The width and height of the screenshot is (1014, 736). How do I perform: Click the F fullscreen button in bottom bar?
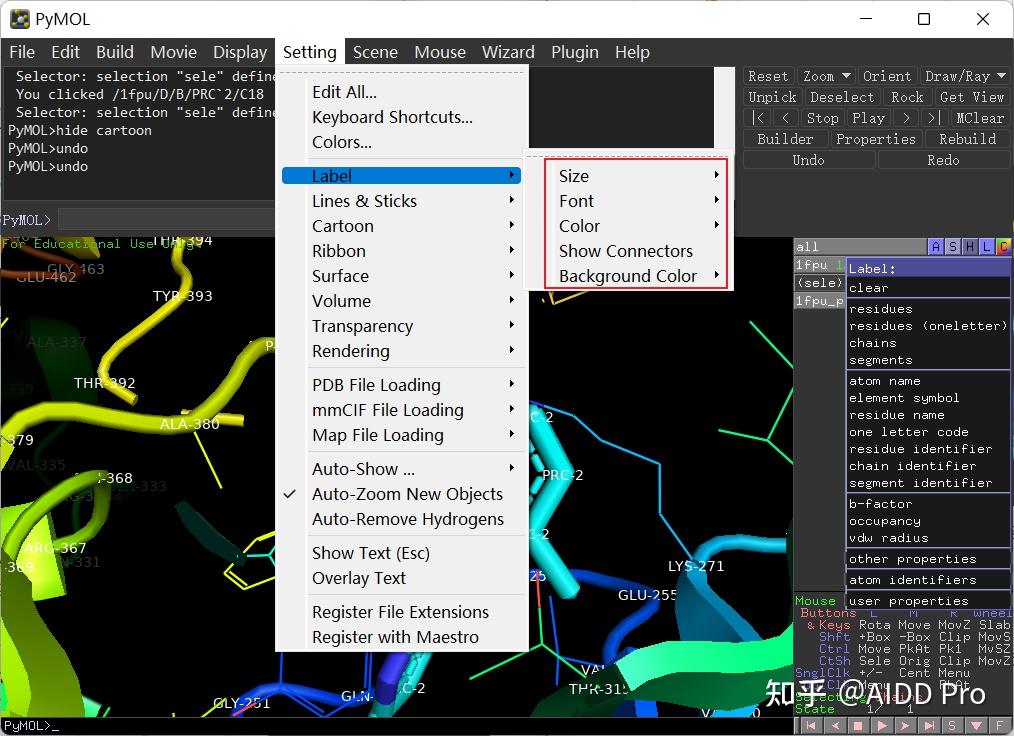point(1000,725)
